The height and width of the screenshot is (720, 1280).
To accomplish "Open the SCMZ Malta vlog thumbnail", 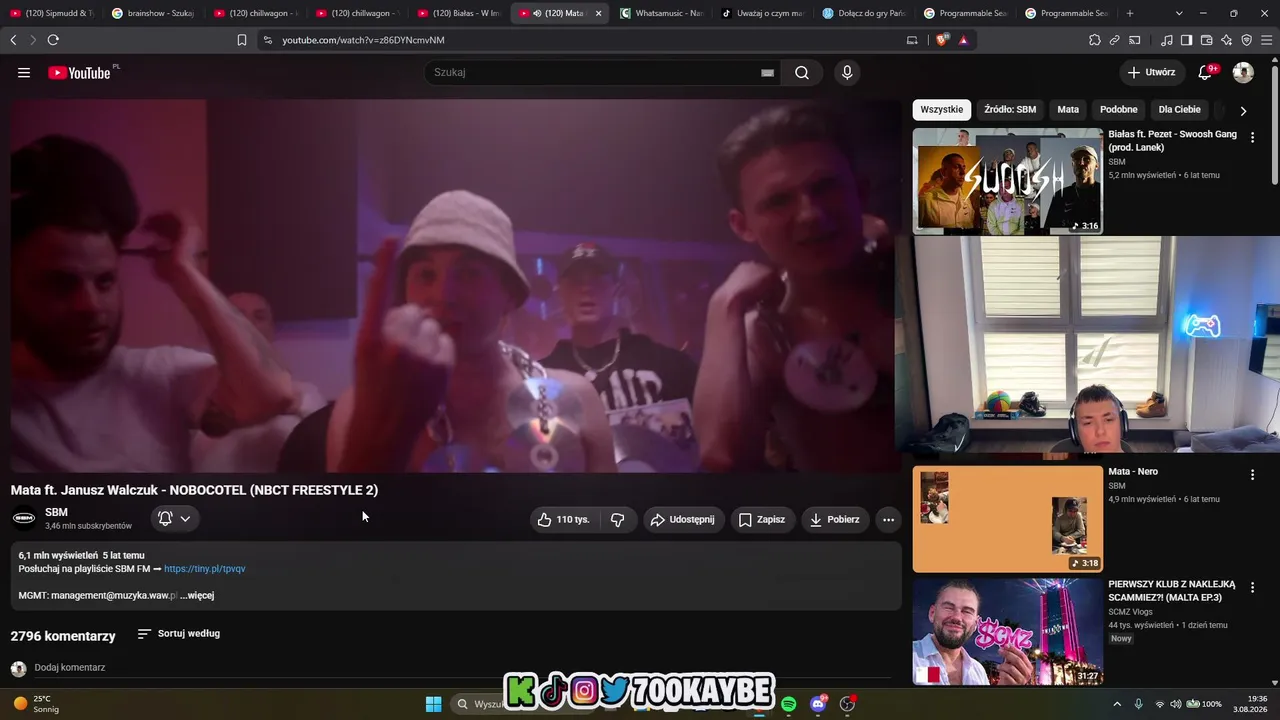I will (x=1008, y=632).
